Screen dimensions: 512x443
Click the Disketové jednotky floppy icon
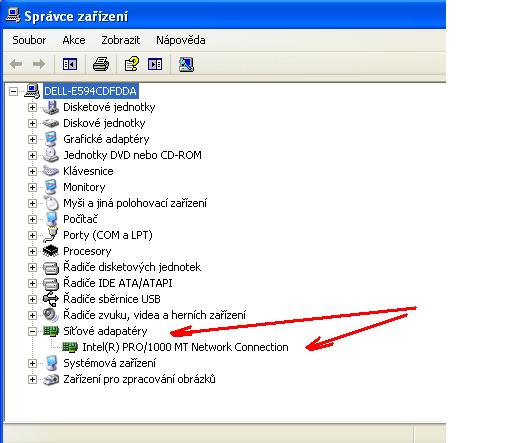(51, 107)
